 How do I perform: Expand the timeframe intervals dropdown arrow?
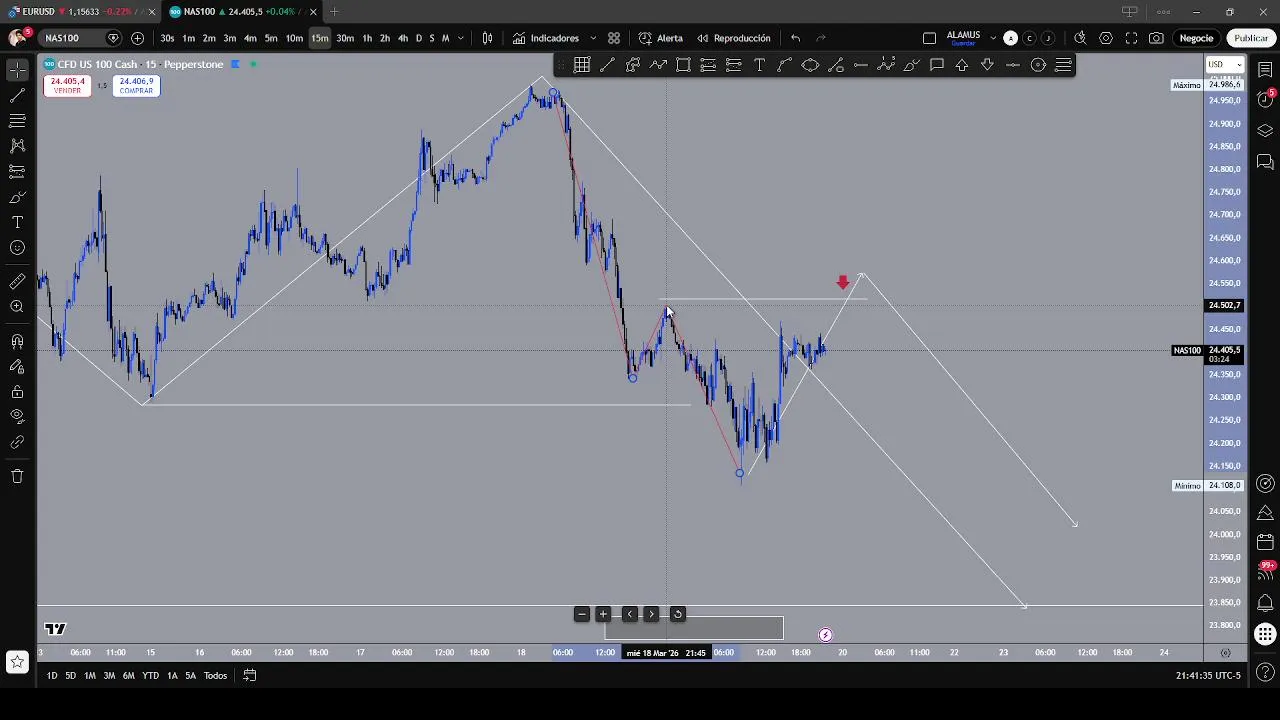click(x=461, y=38)
